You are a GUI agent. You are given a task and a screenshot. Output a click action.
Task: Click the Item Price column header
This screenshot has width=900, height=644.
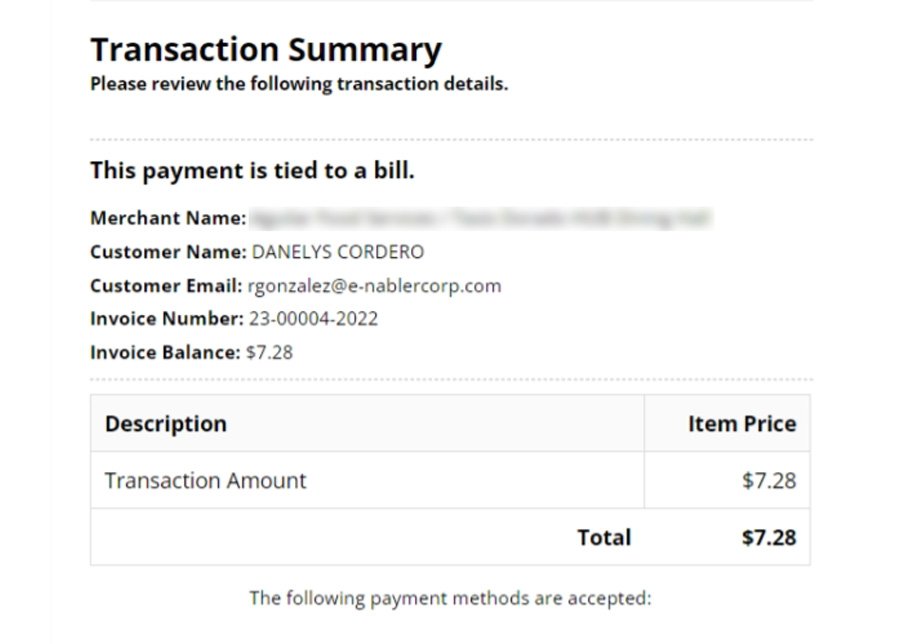(741, 423)
